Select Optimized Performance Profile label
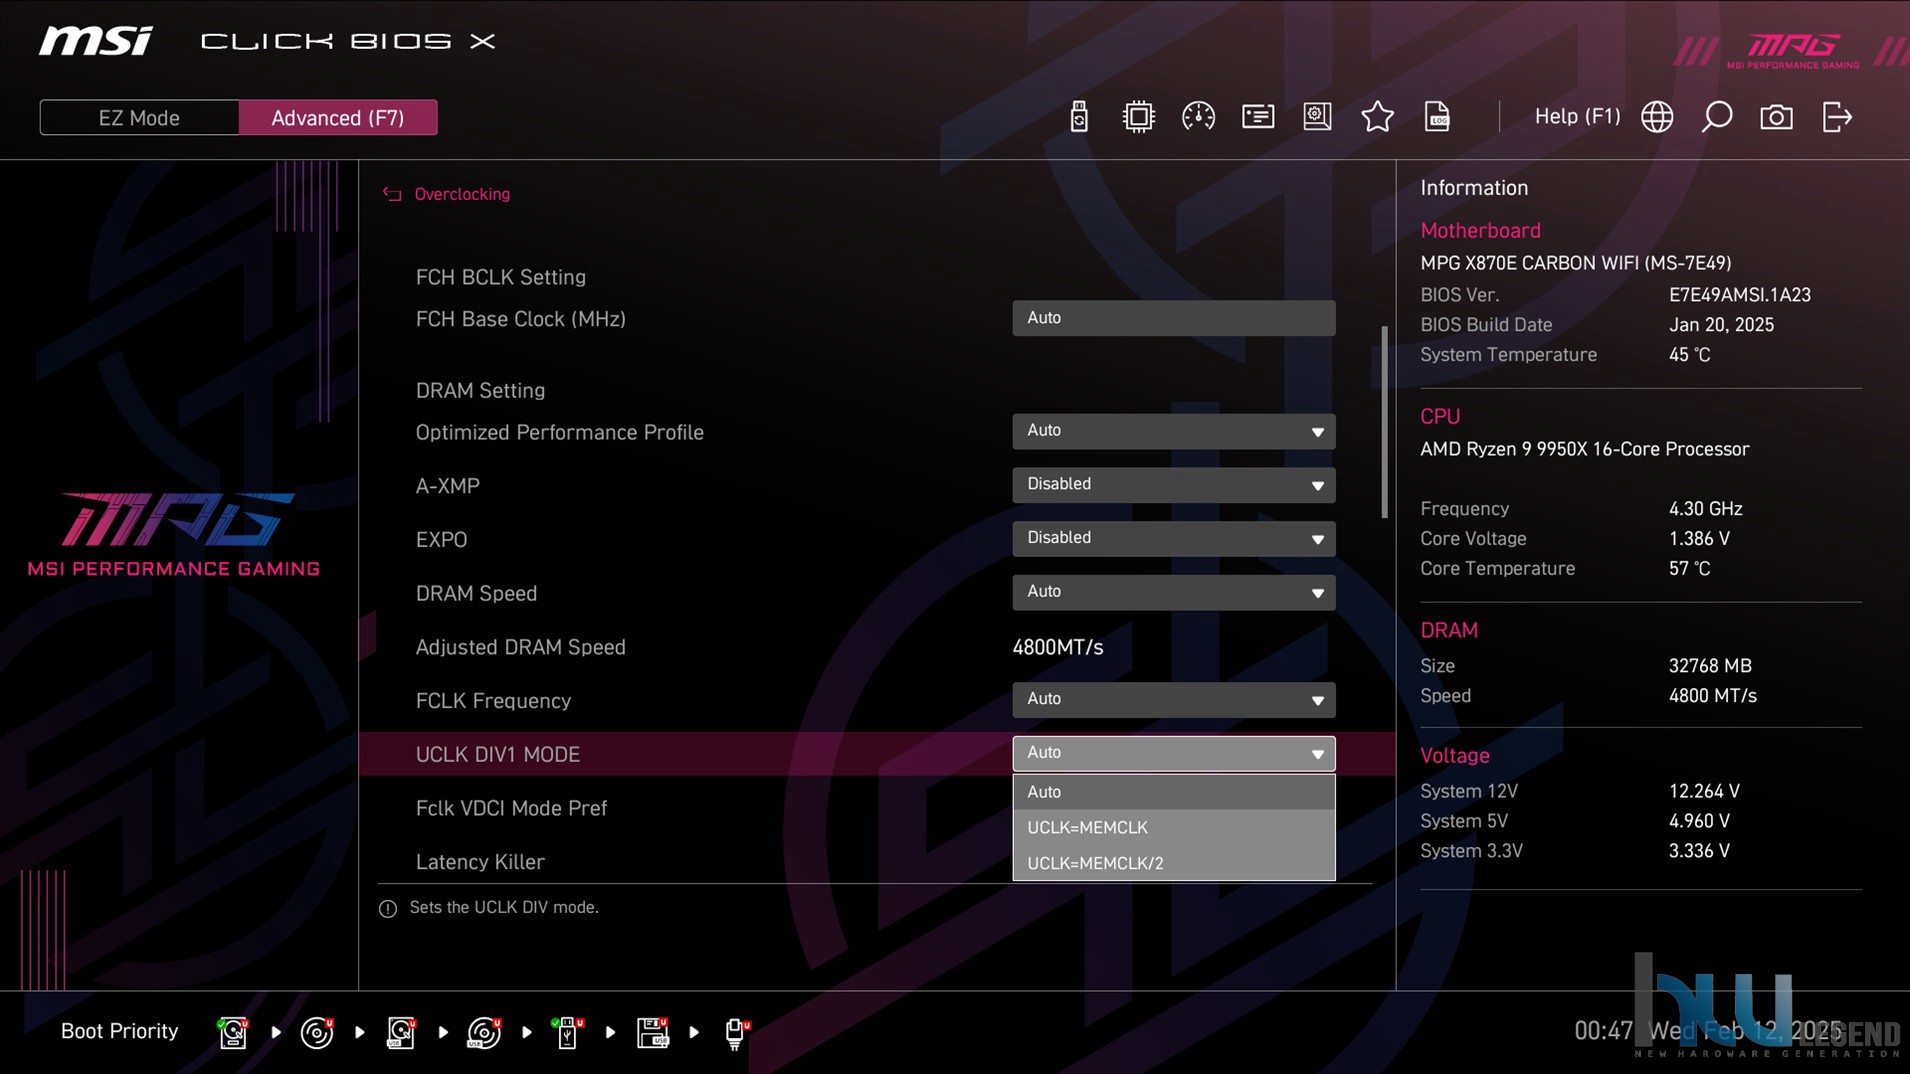 559,432
